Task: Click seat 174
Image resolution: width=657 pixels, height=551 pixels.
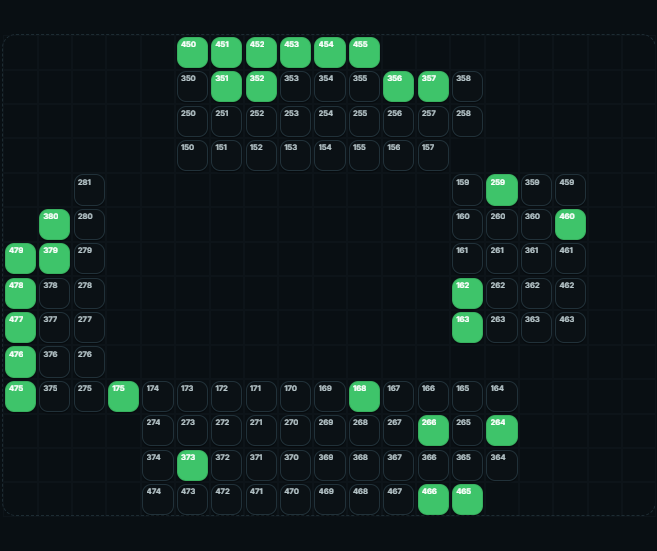Action: click(x=158, y=396)
